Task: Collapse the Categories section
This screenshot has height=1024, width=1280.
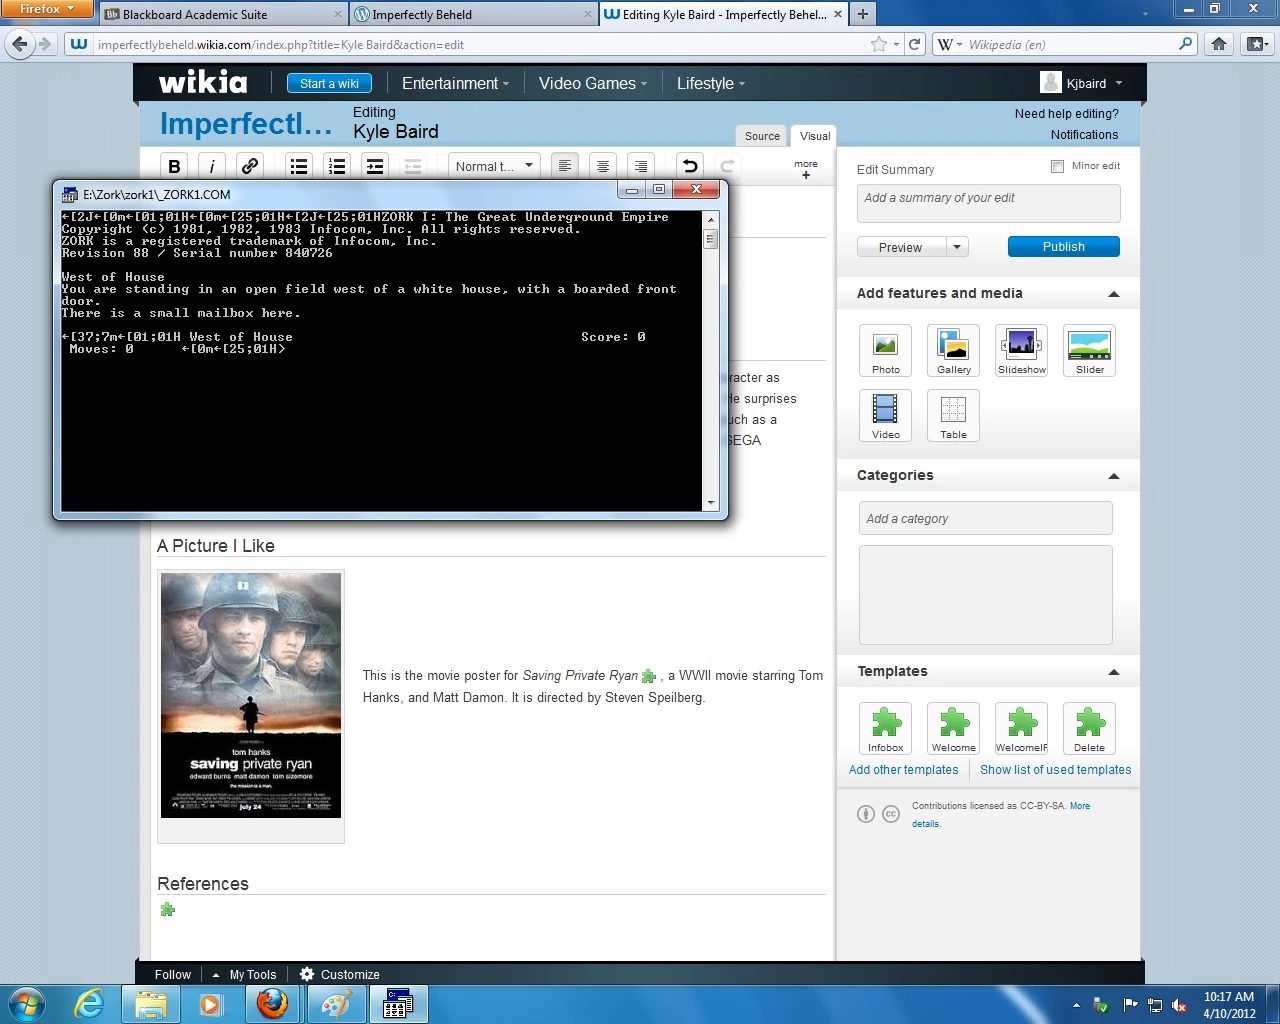Action: [1114, 476]
